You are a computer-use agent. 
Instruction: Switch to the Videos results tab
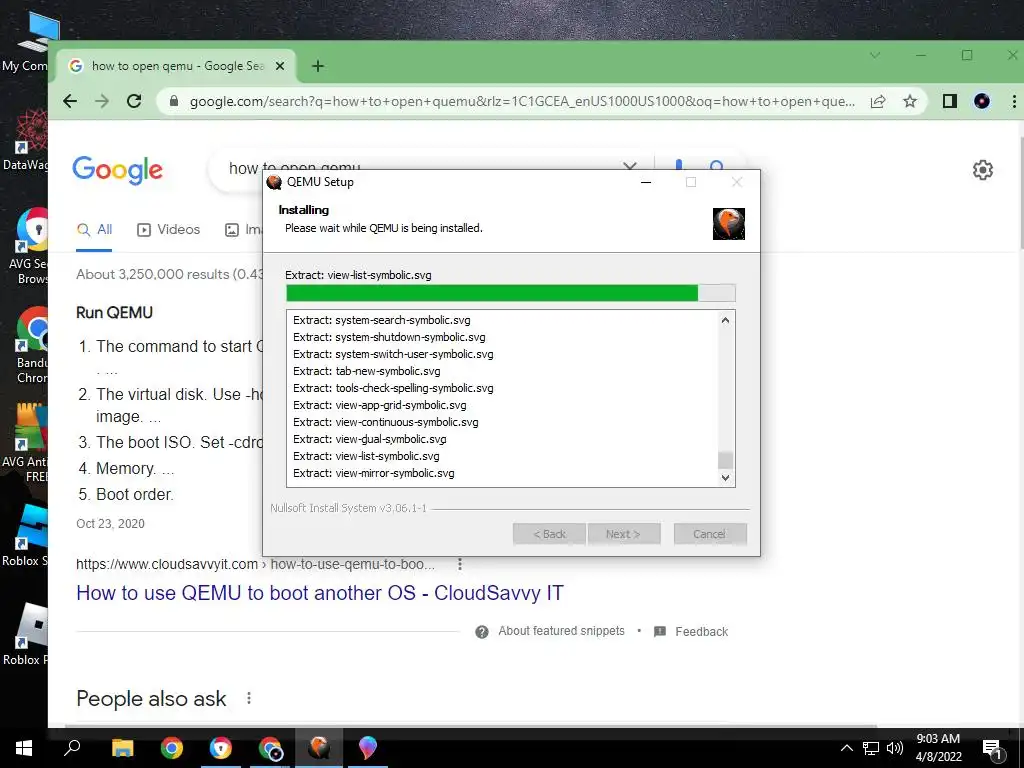coord(168,229)
